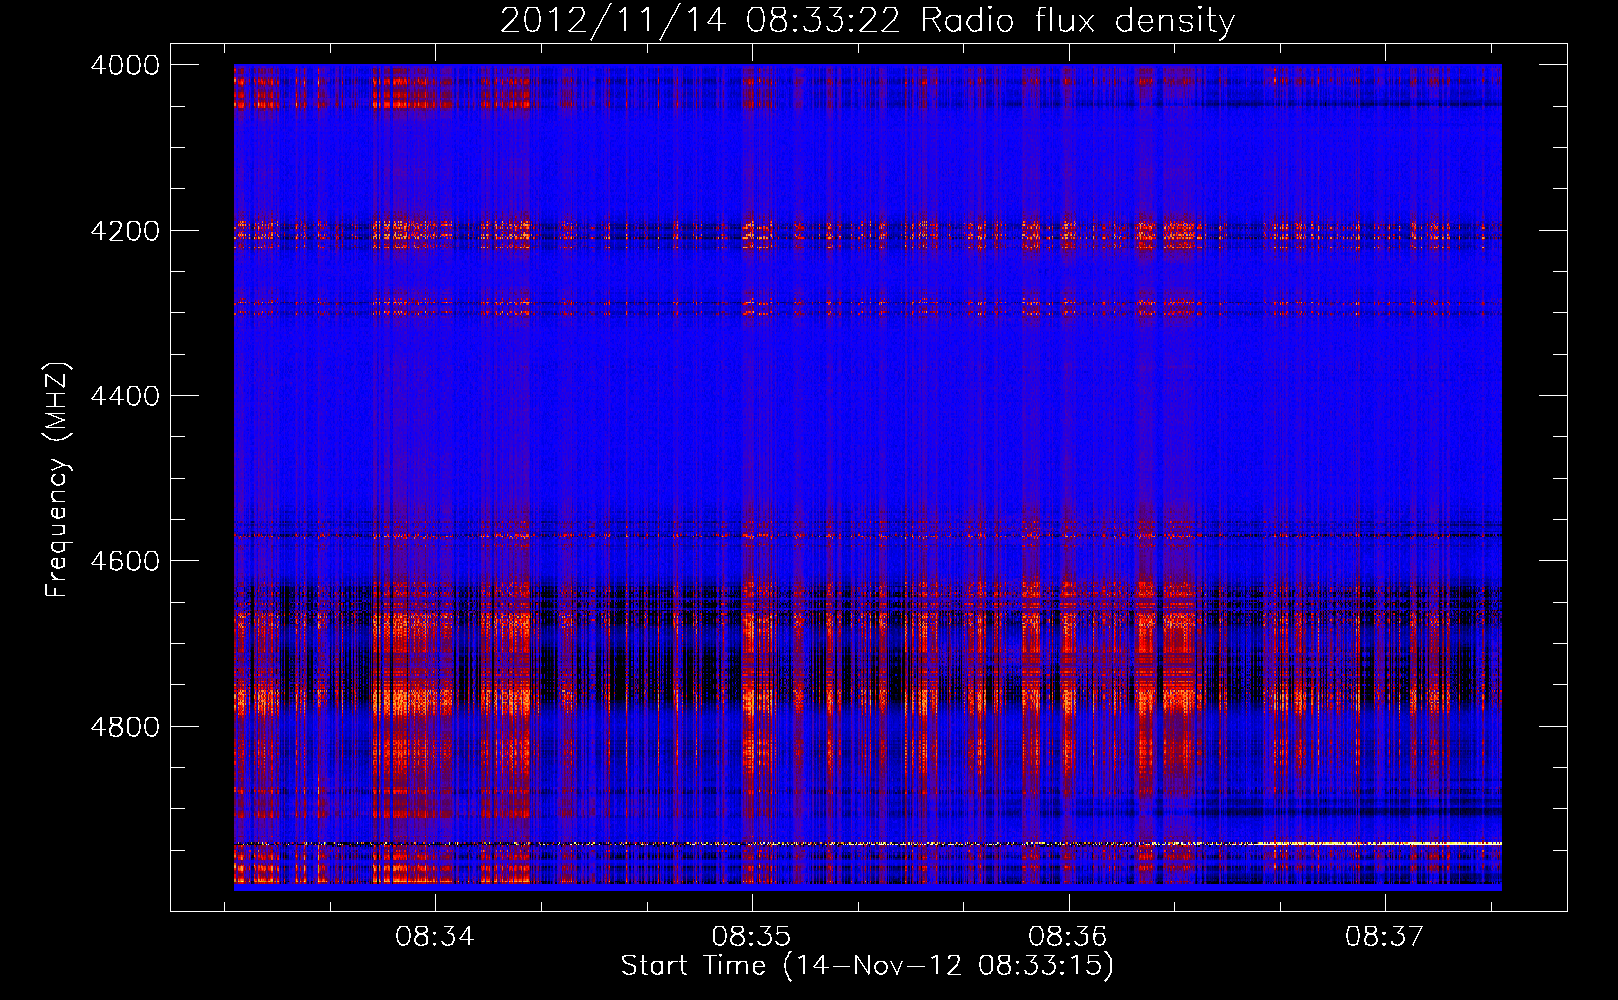
Task: Click the 4200 frequency tick label
Action: (x=125, y=231)
